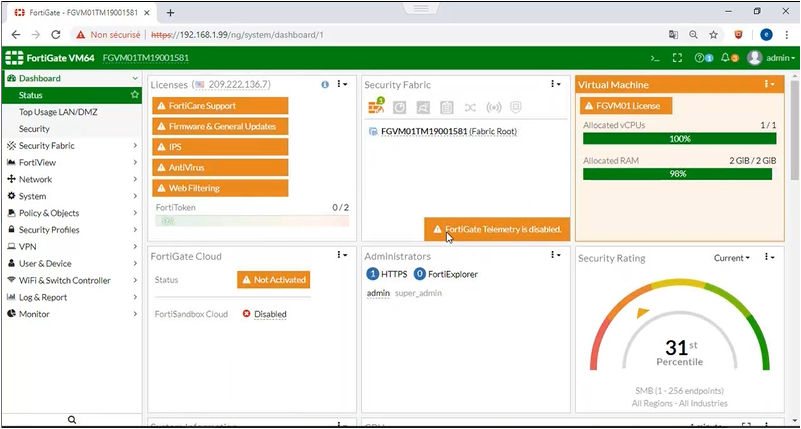Open the Security dashboard item
This screenshot has width=801, height=429.
point(34,129)
